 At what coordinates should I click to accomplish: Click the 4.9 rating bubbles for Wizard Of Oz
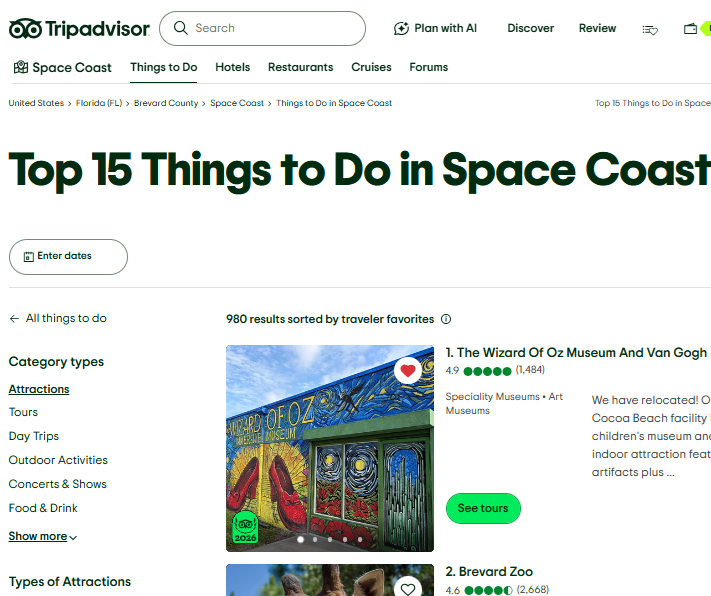pos(487,371)
